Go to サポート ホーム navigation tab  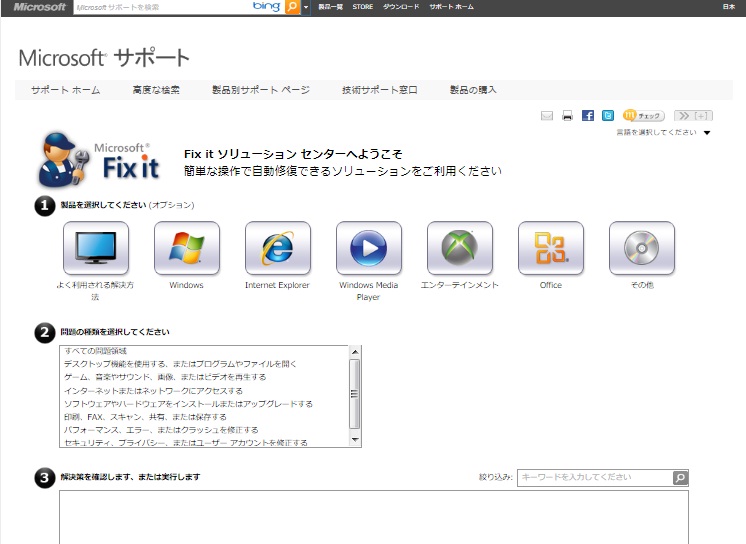click(x=66, y=90)
